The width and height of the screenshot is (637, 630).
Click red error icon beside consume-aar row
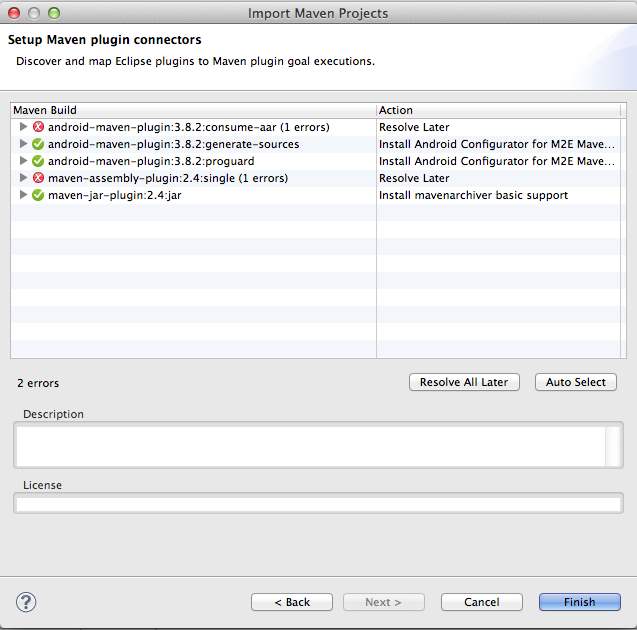(x=39, y=127)
